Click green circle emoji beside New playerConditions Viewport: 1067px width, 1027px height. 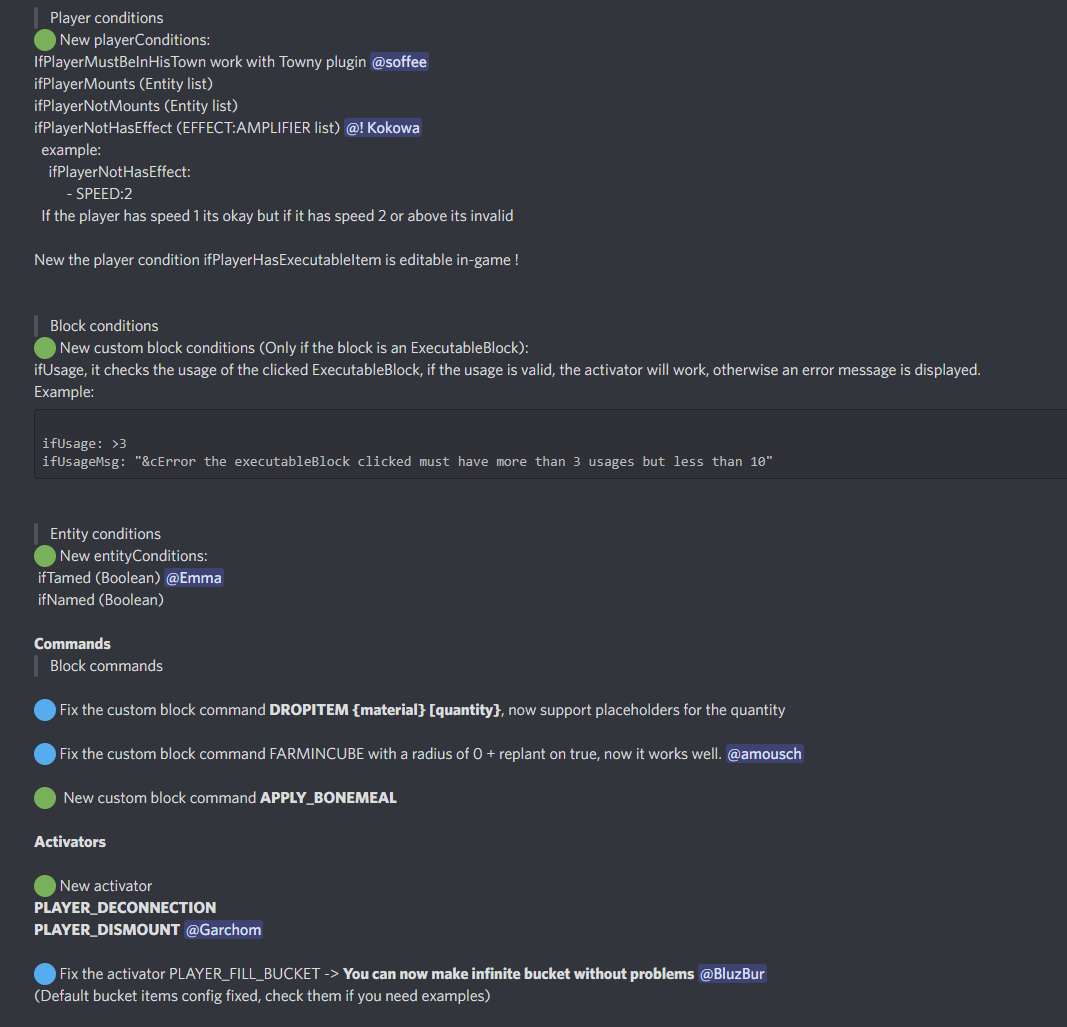pos(45,40)
